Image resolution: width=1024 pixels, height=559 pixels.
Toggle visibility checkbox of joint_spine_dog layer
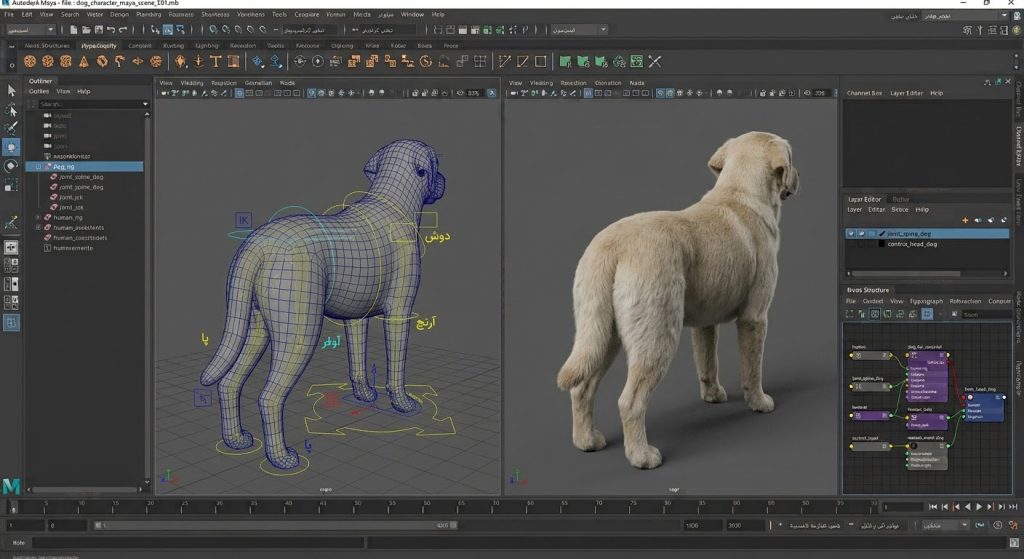850,234
